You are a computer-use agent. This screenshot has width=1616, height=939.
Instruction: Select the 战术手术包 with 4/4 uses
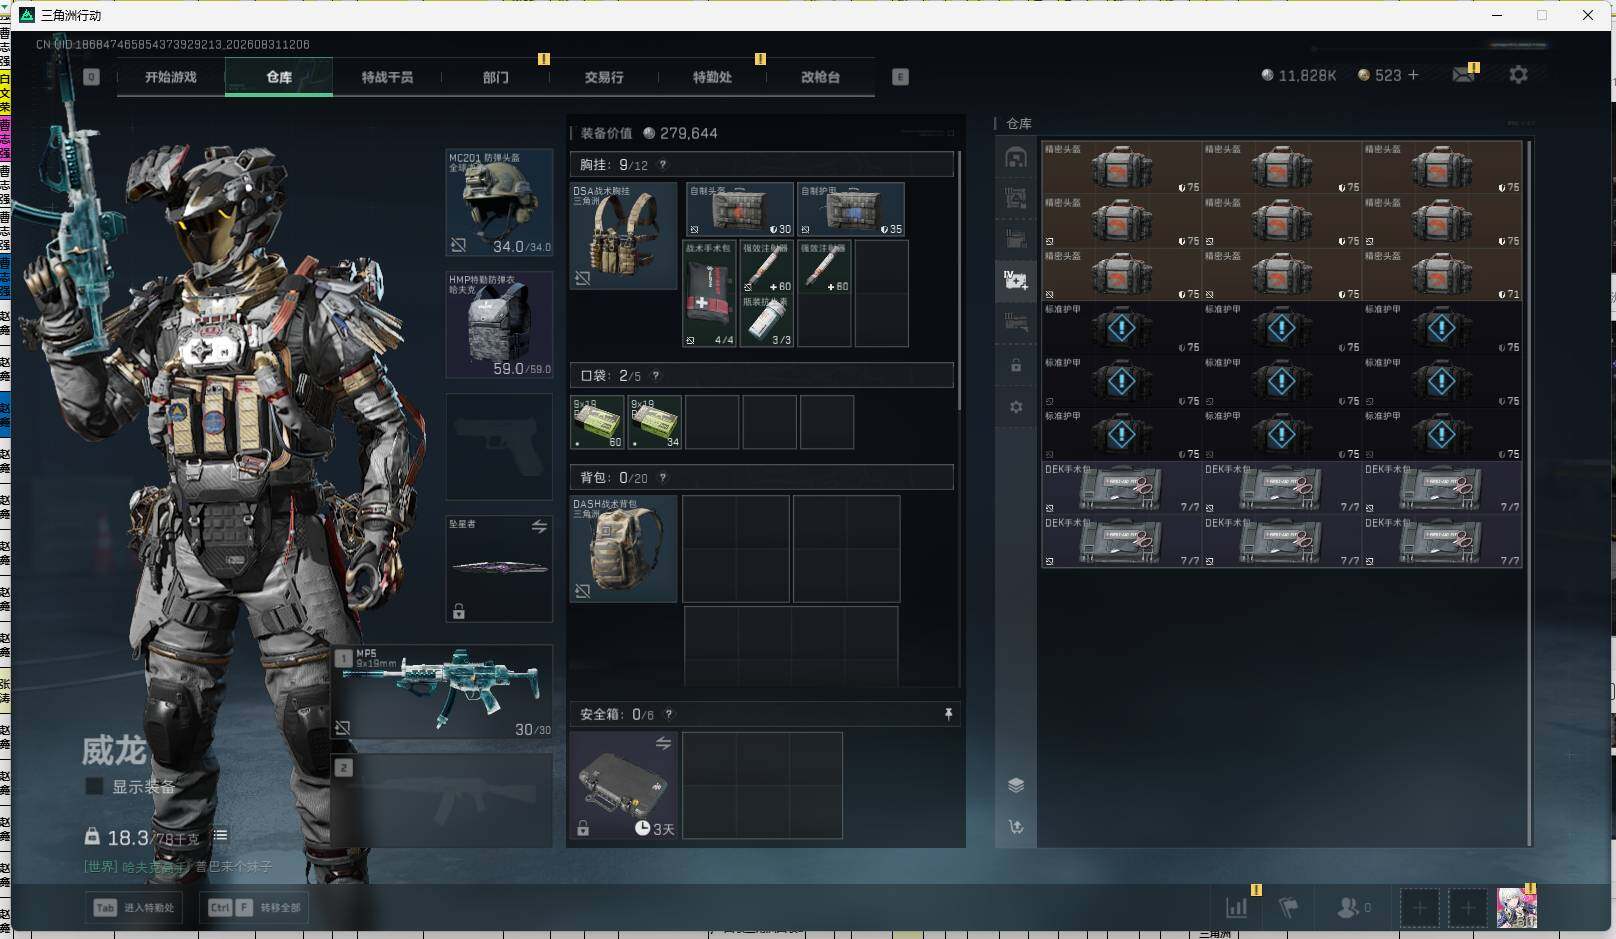709,294
